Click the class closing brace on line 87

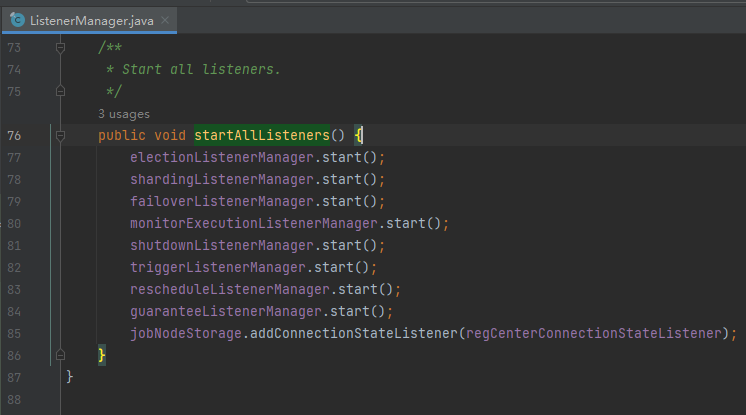click(69, 377)
